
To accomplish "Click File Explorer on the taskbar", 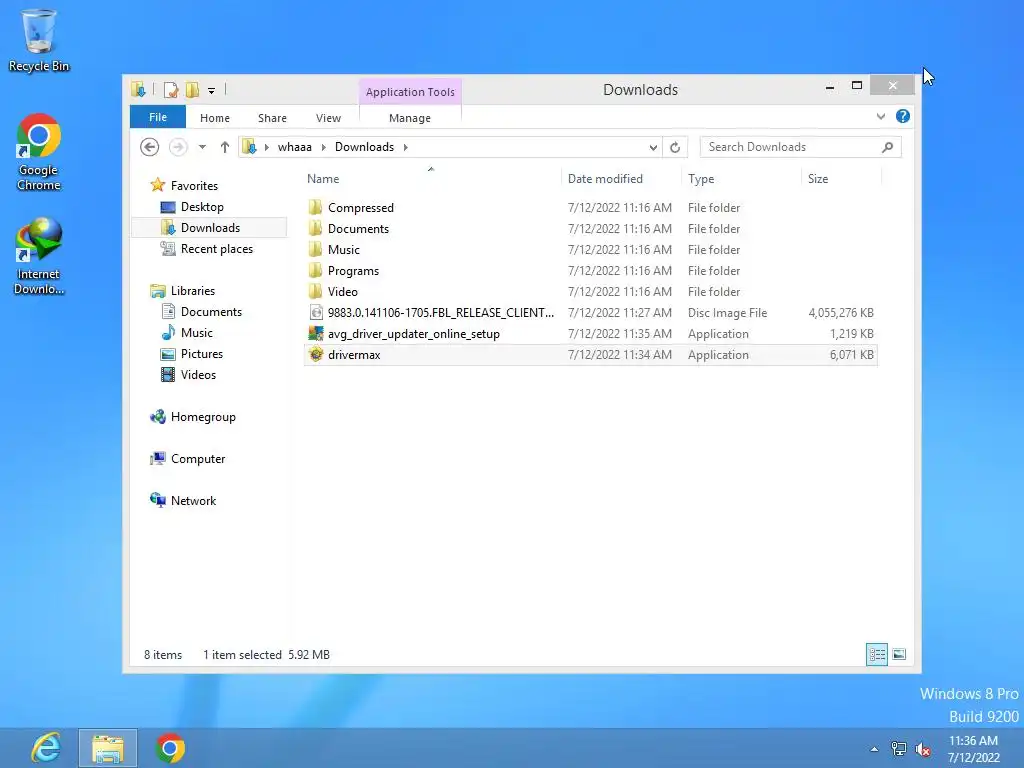I will [x=108, y=748].
